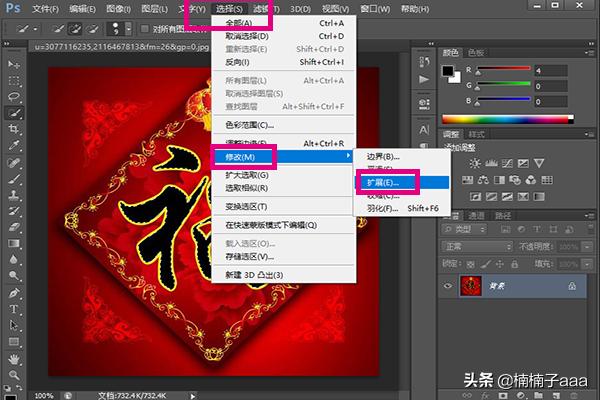Screen dimensions: 600x400
Task: Select the Zoom tool in toolbox
Action: (14, 375)
